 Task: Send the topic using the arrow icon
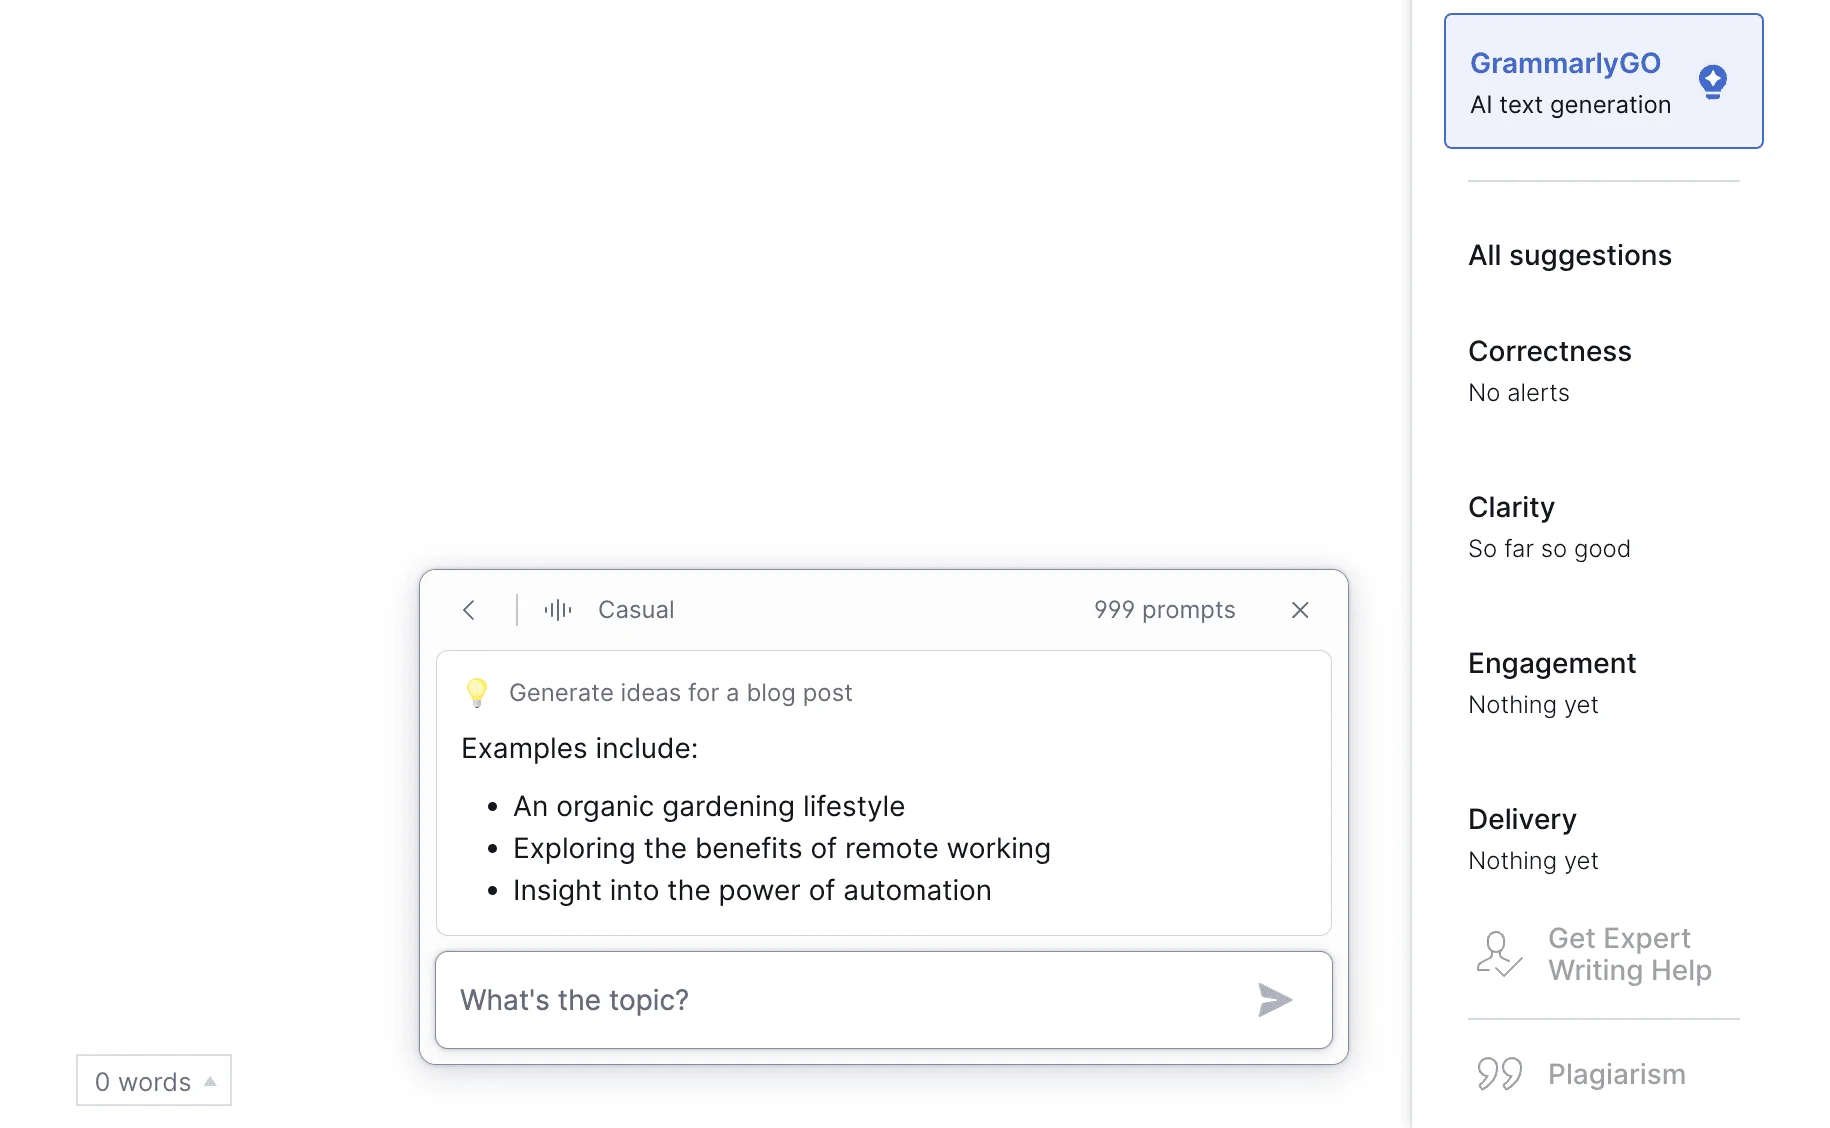tap(1273, 999)
